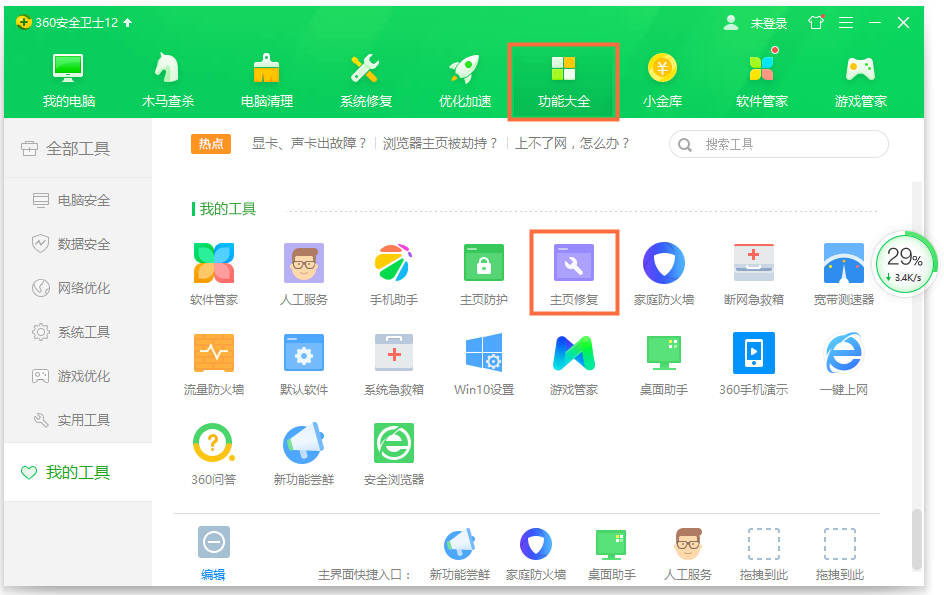944x595 pixels.
Task: Open 桌面助手 shortcut in bottom bar
Action: pyautogui.click(x=612, y=555)
